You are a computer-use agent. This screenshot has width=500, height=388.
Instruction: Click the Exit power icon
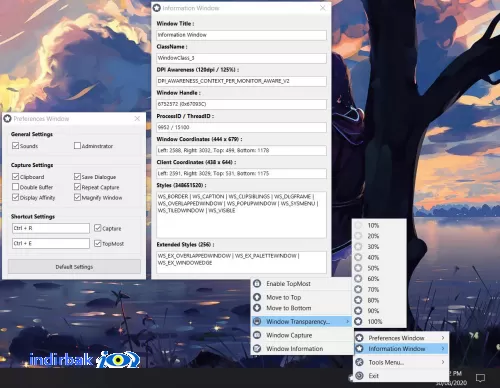point(359,376)
